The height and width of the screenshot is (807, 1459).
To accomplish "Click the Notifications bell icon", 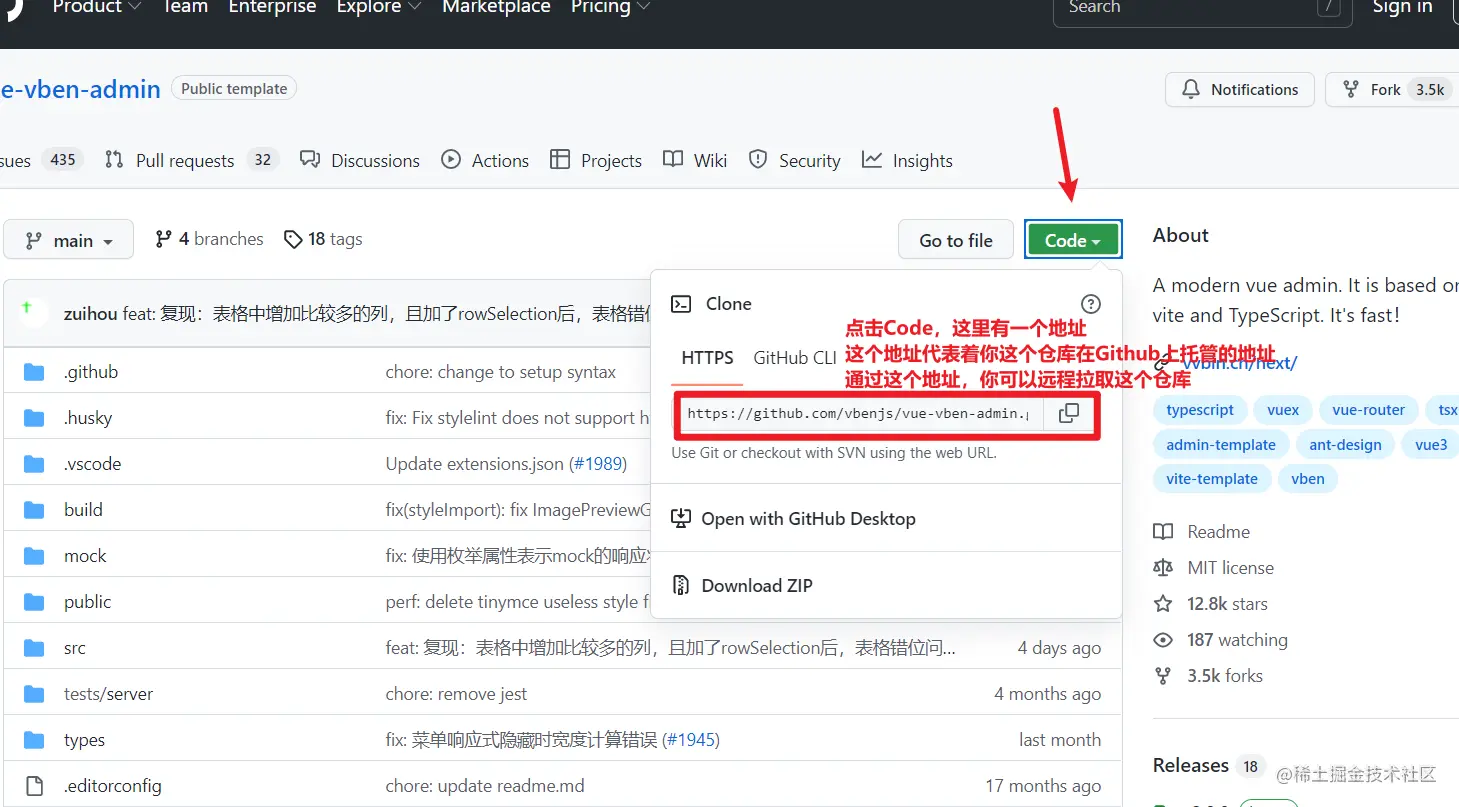I will coord(1191,90).
